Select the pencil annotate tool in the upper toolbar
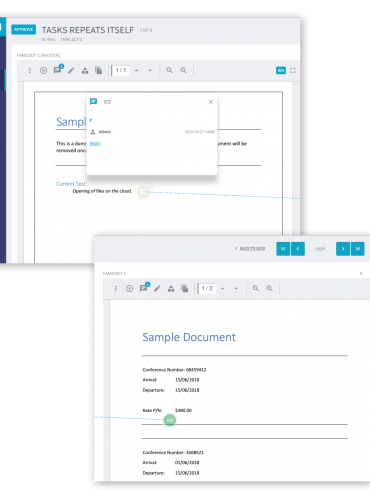This screenshot has height=500, width=370. (71, 70)
